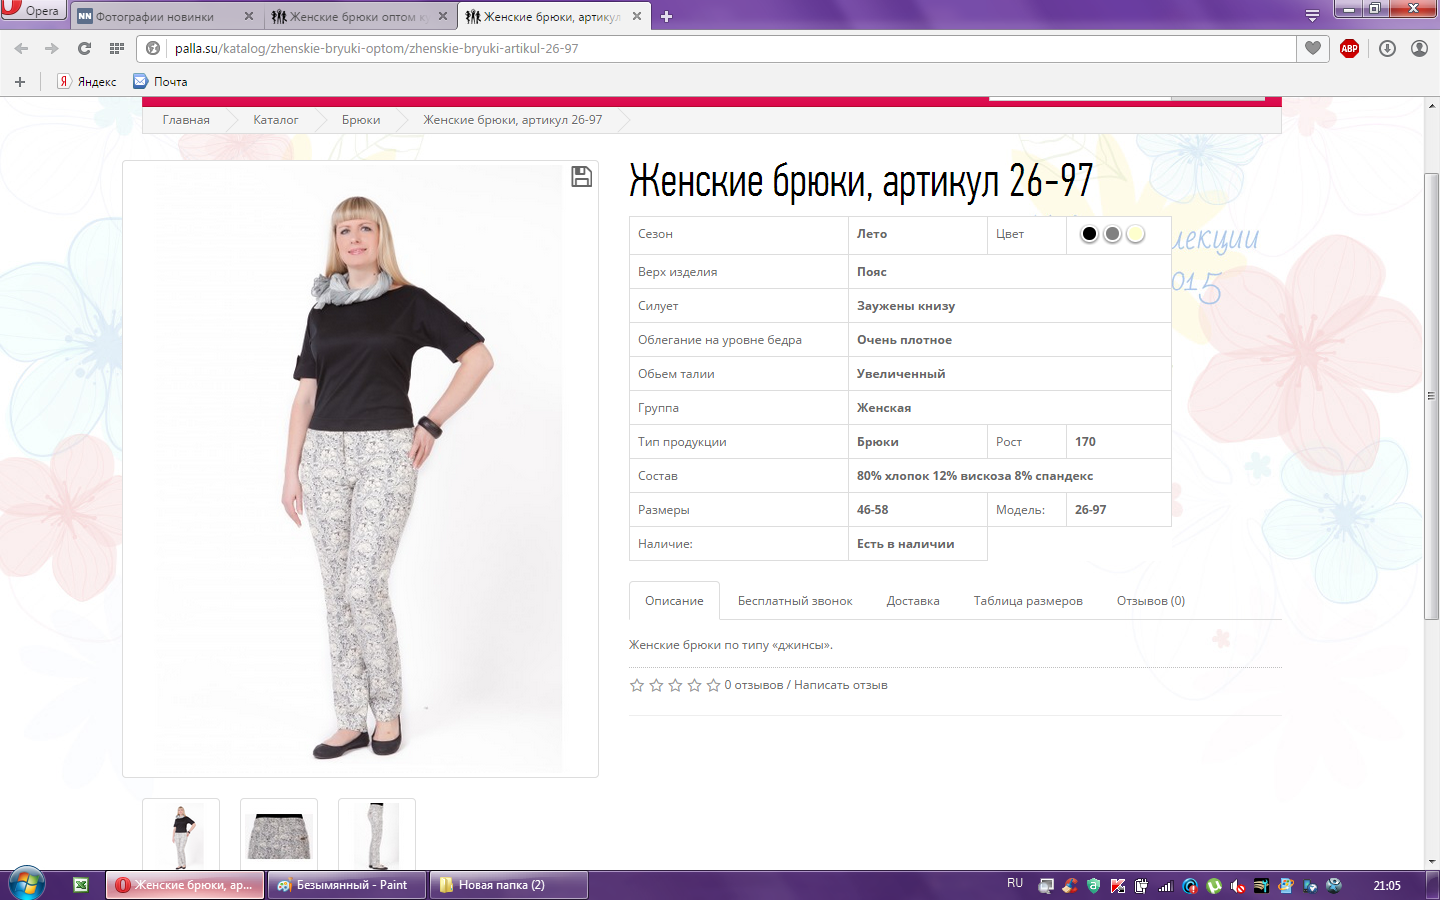Click the 80% хлопок composition value
Image resolution: width=1440 pixels, height=900 pixels.
(975, 476)
